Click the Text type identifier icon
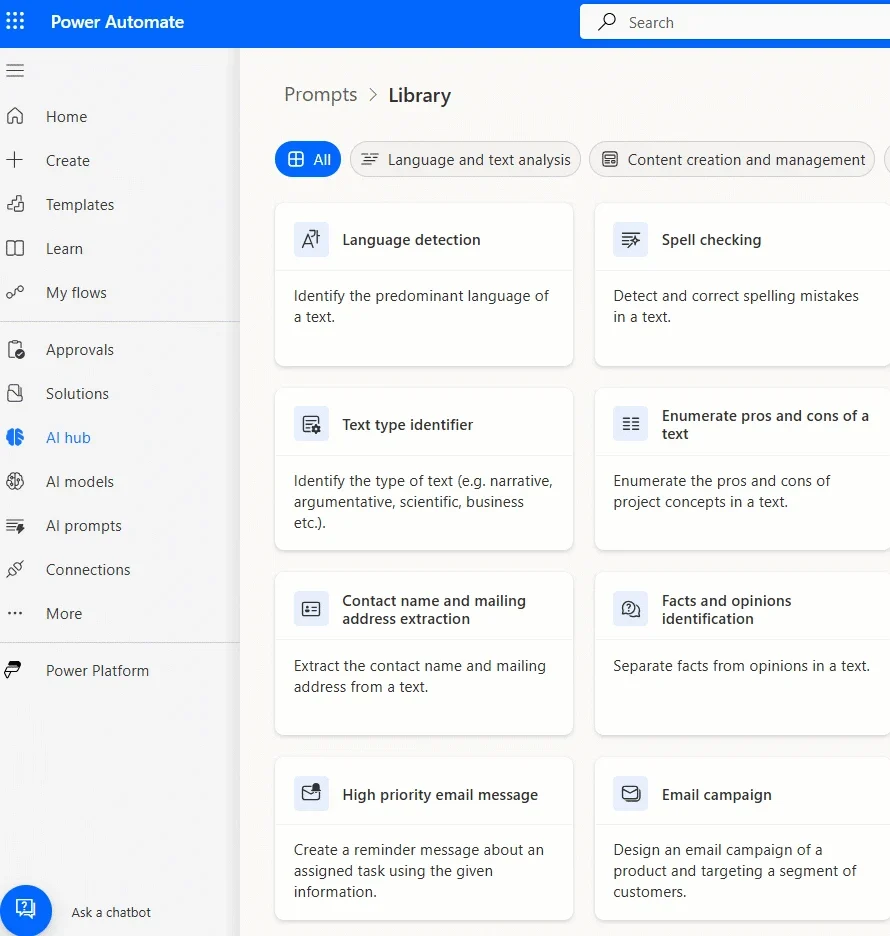The width and height of the screenshot is (890, 936). [x=311, y=424]
